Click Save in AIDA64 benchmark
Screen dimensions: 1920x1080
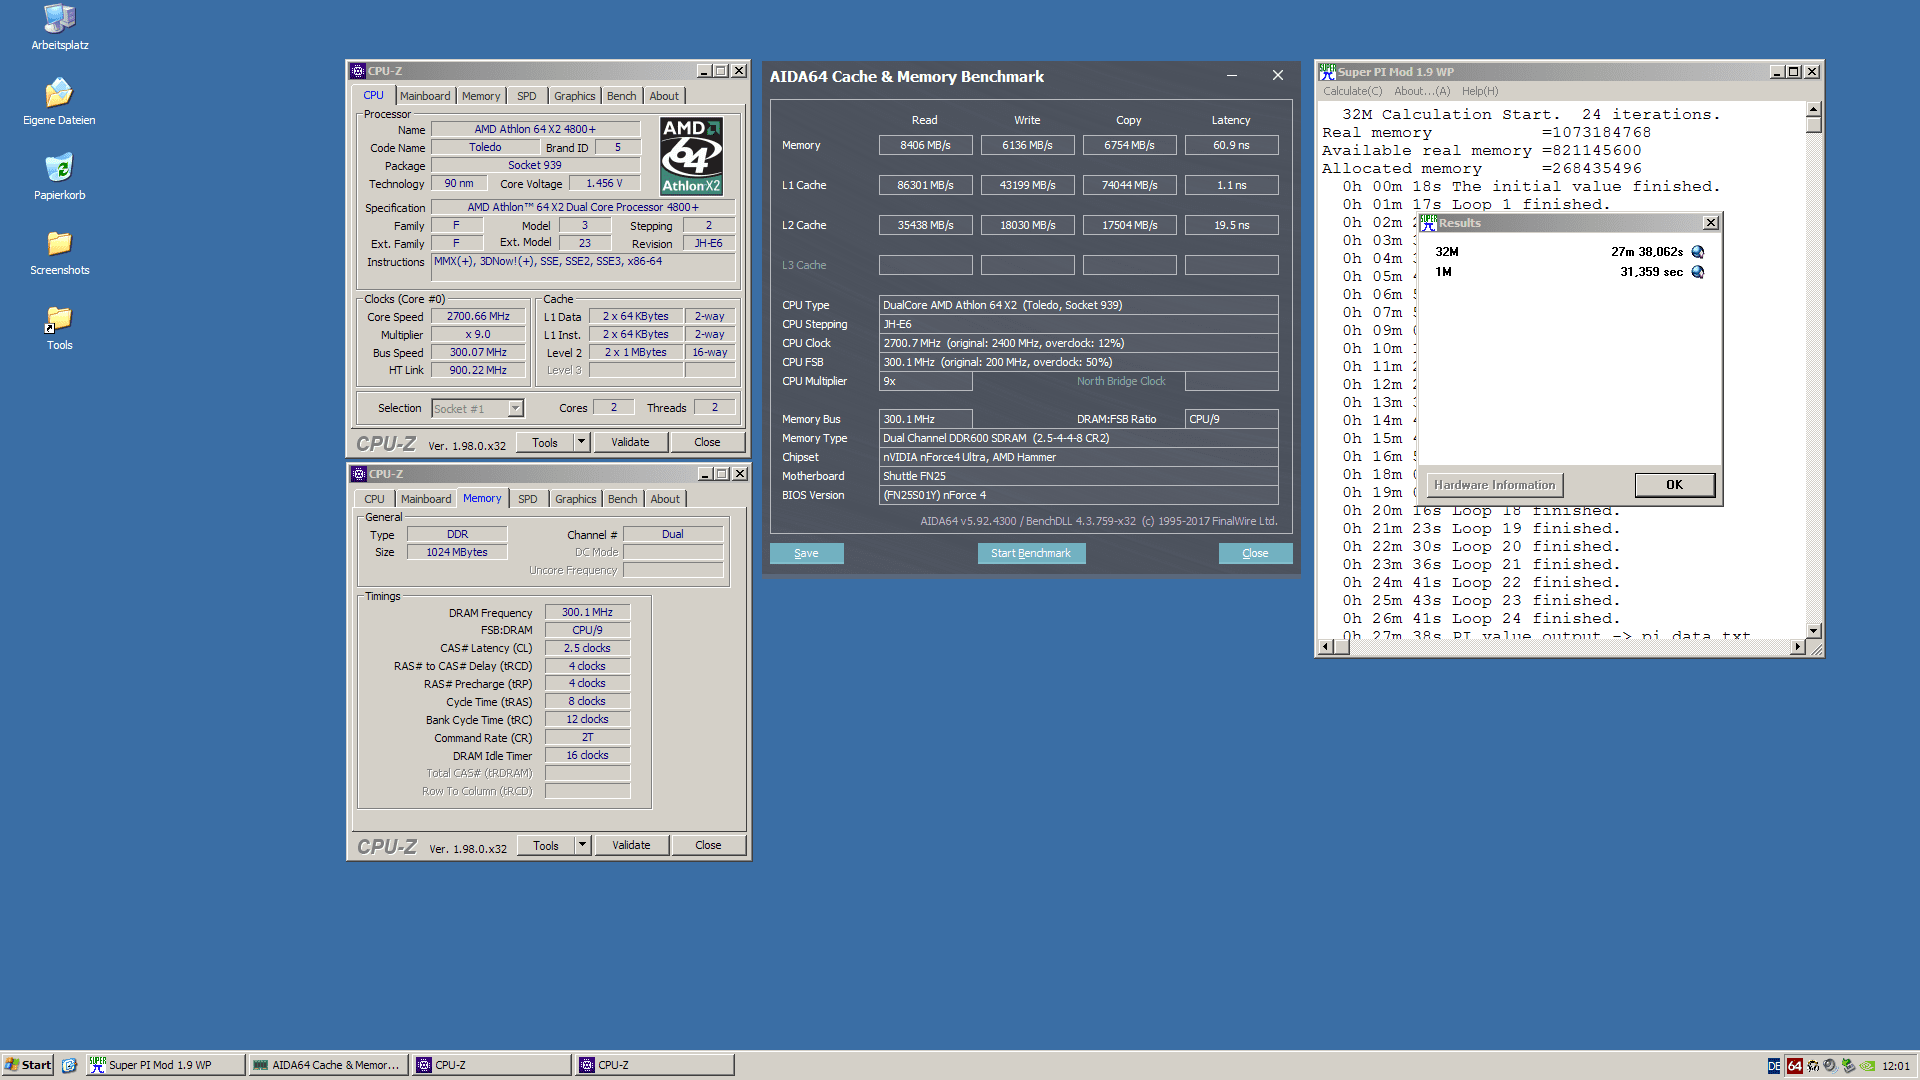point(806,553)
